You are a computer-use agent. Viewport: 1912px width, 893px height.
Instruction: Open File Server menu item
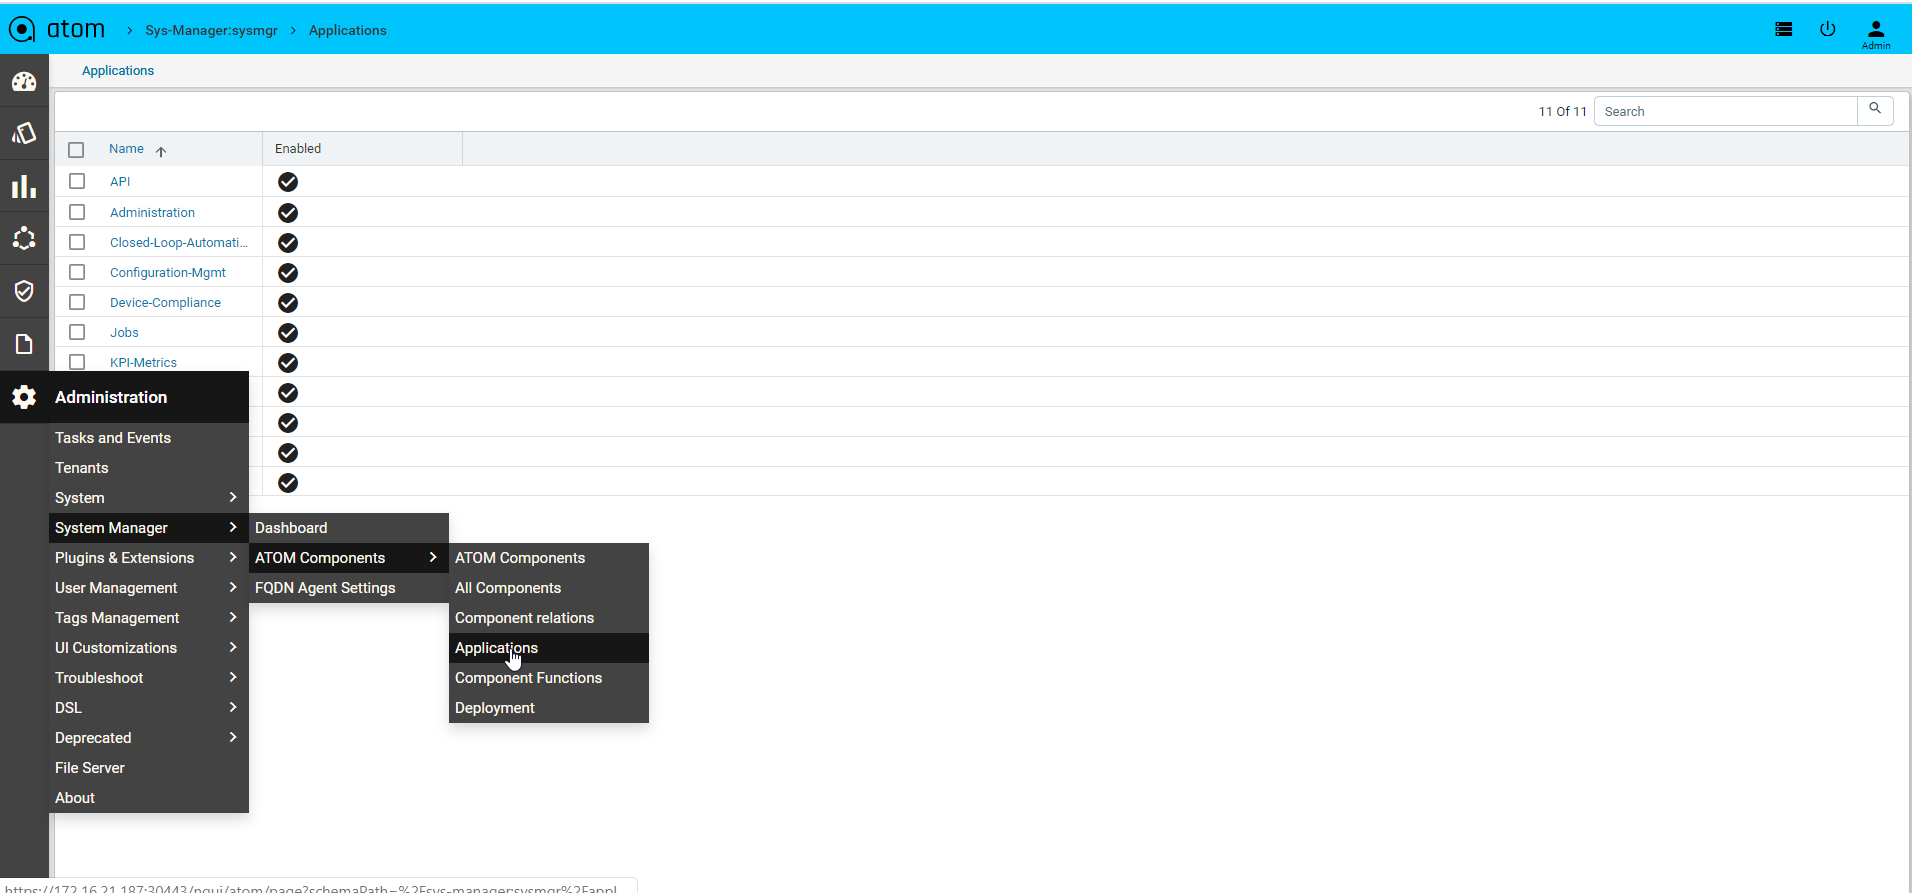point(148,768)
